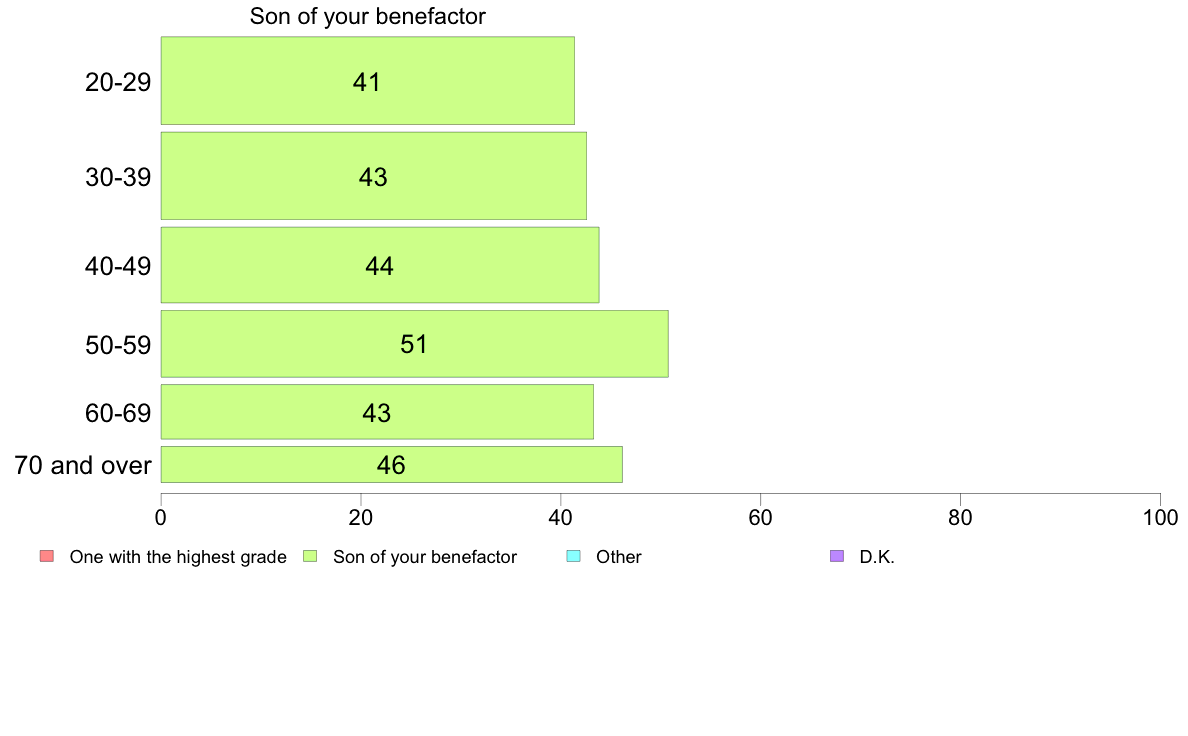The image size is (1188, 736).
Task: Click the cyan 'Other' legend swatch
Action: click(574, 556)
